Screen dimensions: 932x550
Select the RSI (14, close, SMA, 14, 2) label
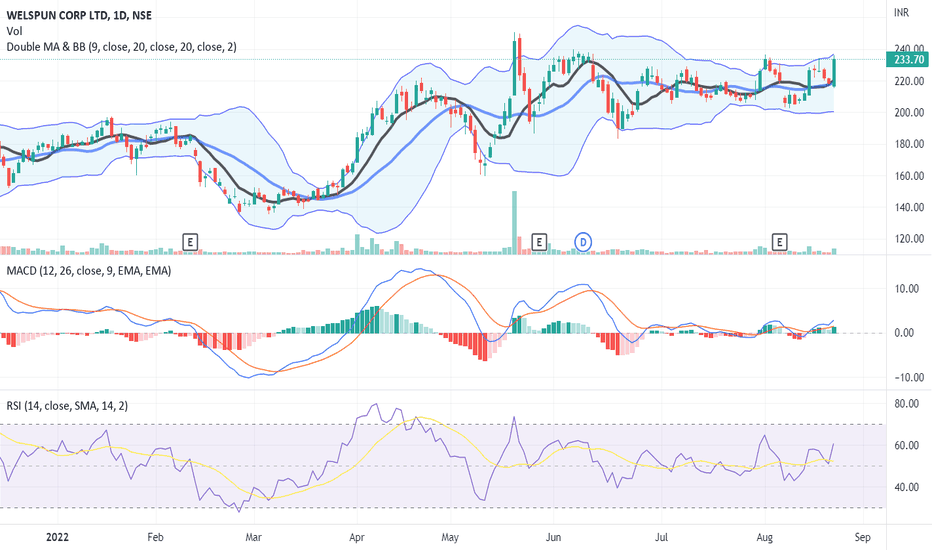67,406
